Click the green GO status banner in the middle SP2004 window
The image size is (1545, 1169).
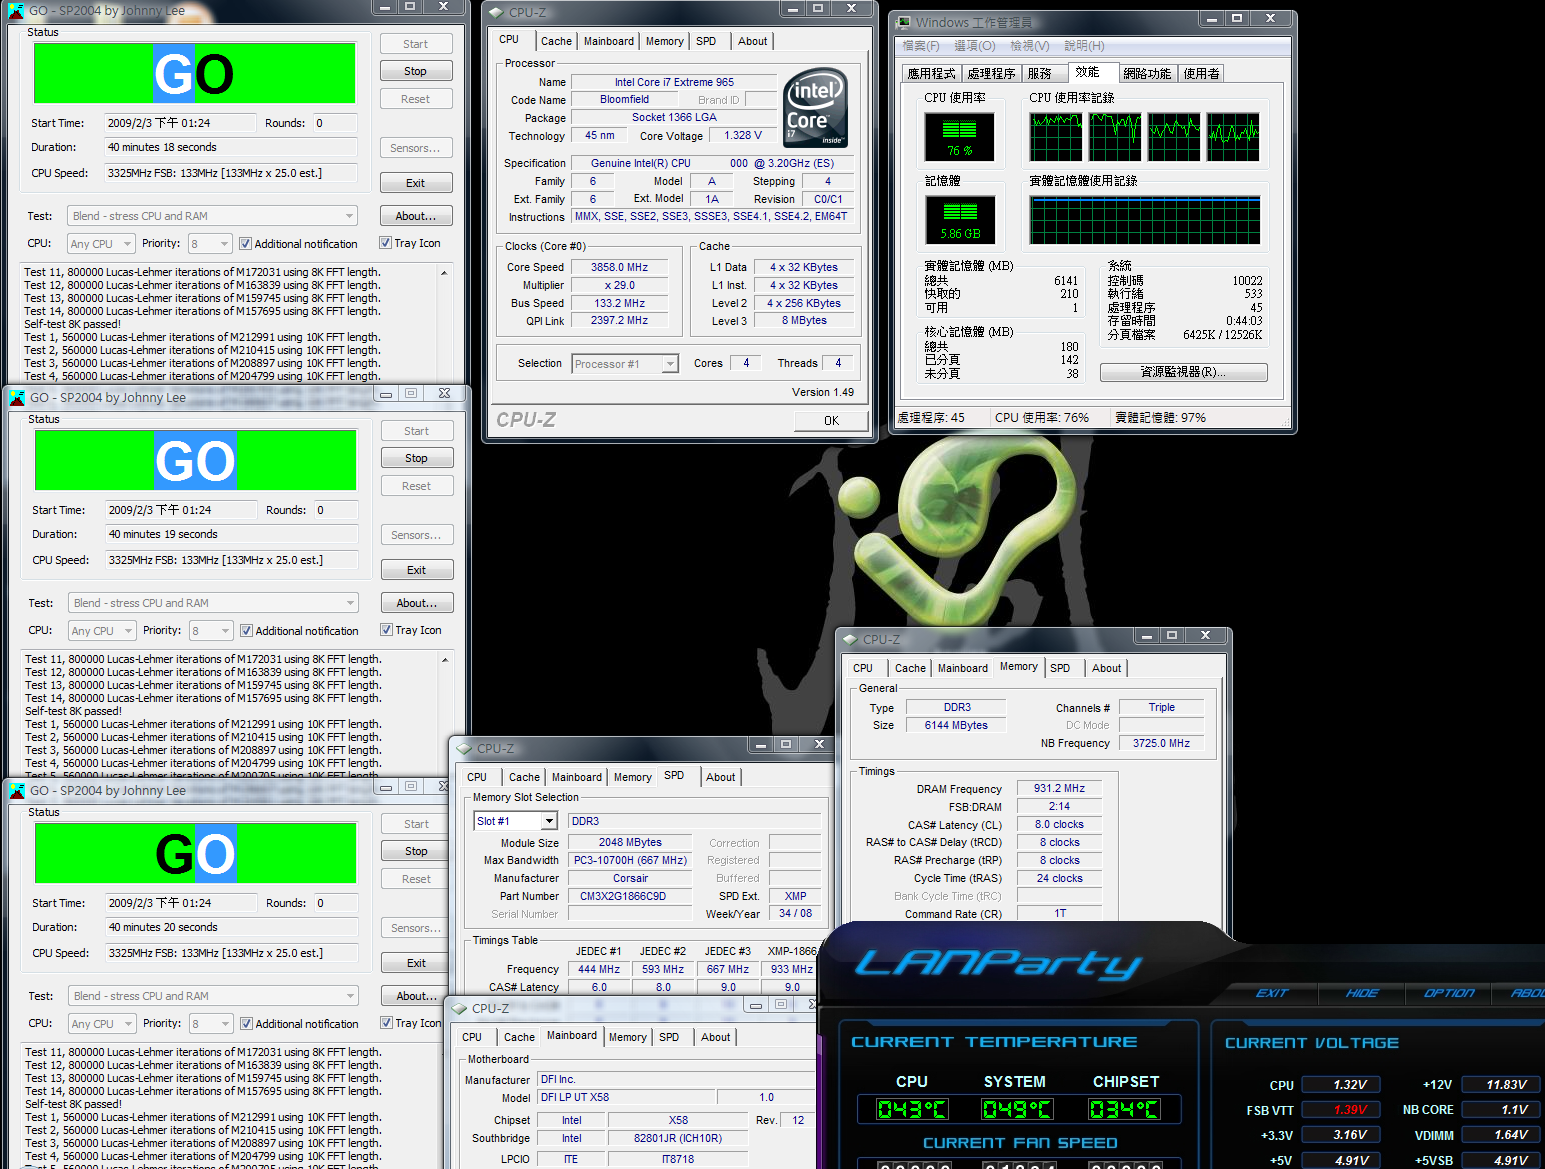click(x=195, y=460)
